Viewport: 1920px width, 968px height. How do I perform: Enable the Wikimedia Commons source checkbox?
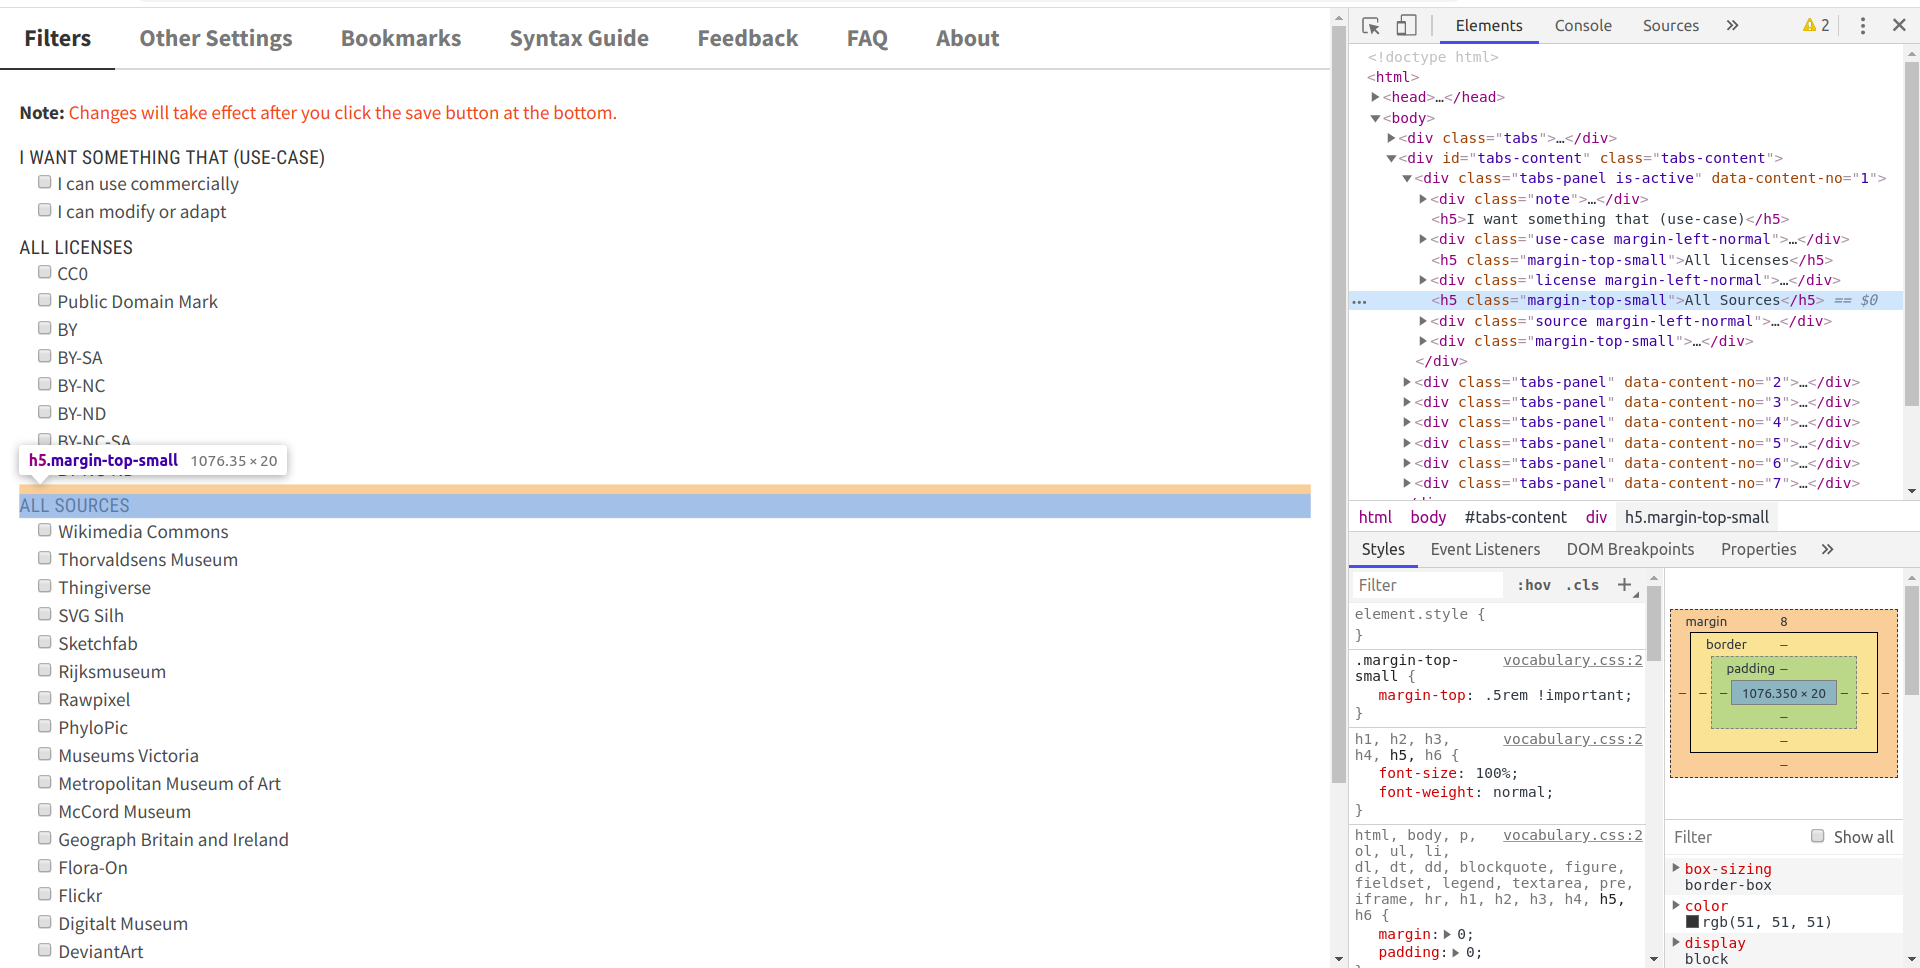(44, 530)
